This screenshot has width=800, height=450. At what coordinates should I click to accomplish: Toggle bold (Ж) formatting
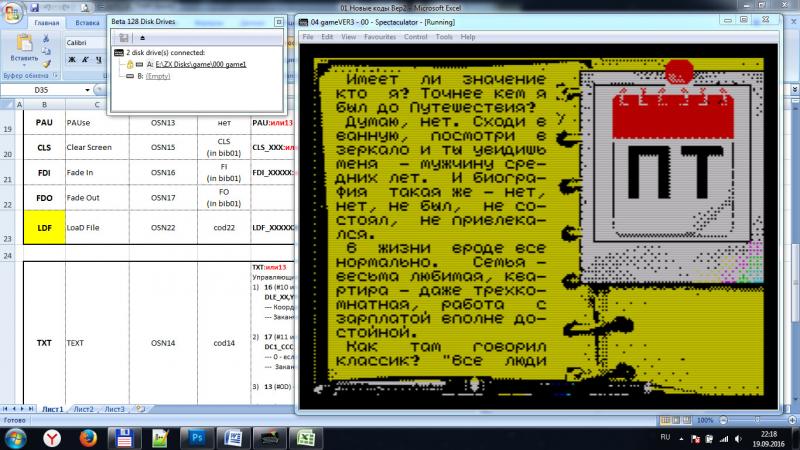[72, 60]
